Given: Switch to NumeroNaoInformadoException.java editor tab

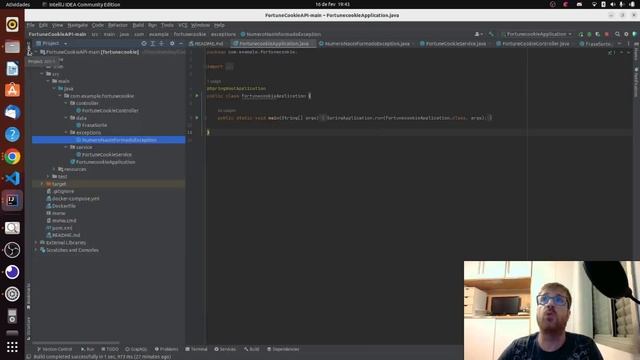Looking at the screenshot, I should point(367,44).
